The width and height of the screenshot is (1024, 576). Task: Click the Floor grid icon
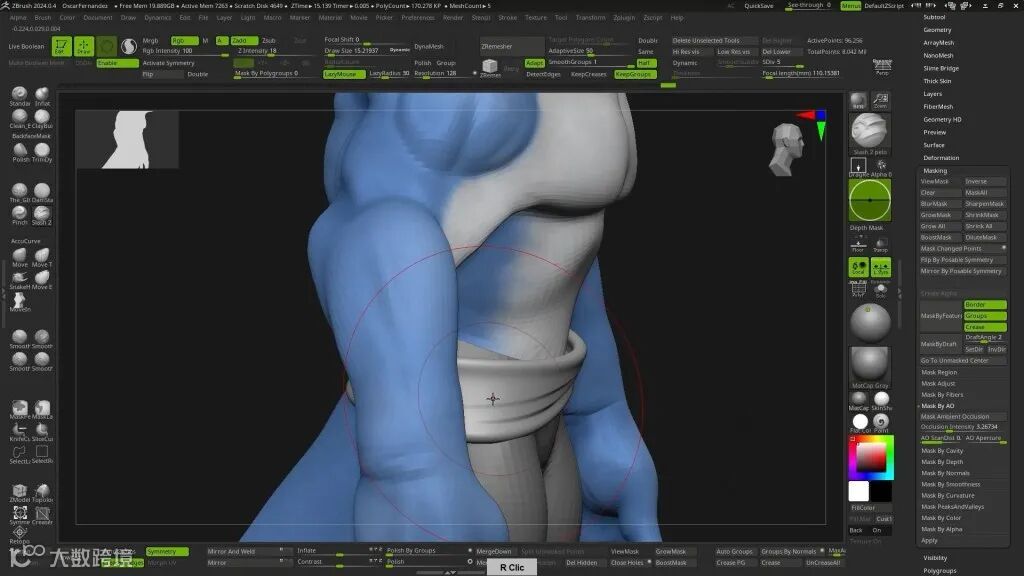(858, 245)
